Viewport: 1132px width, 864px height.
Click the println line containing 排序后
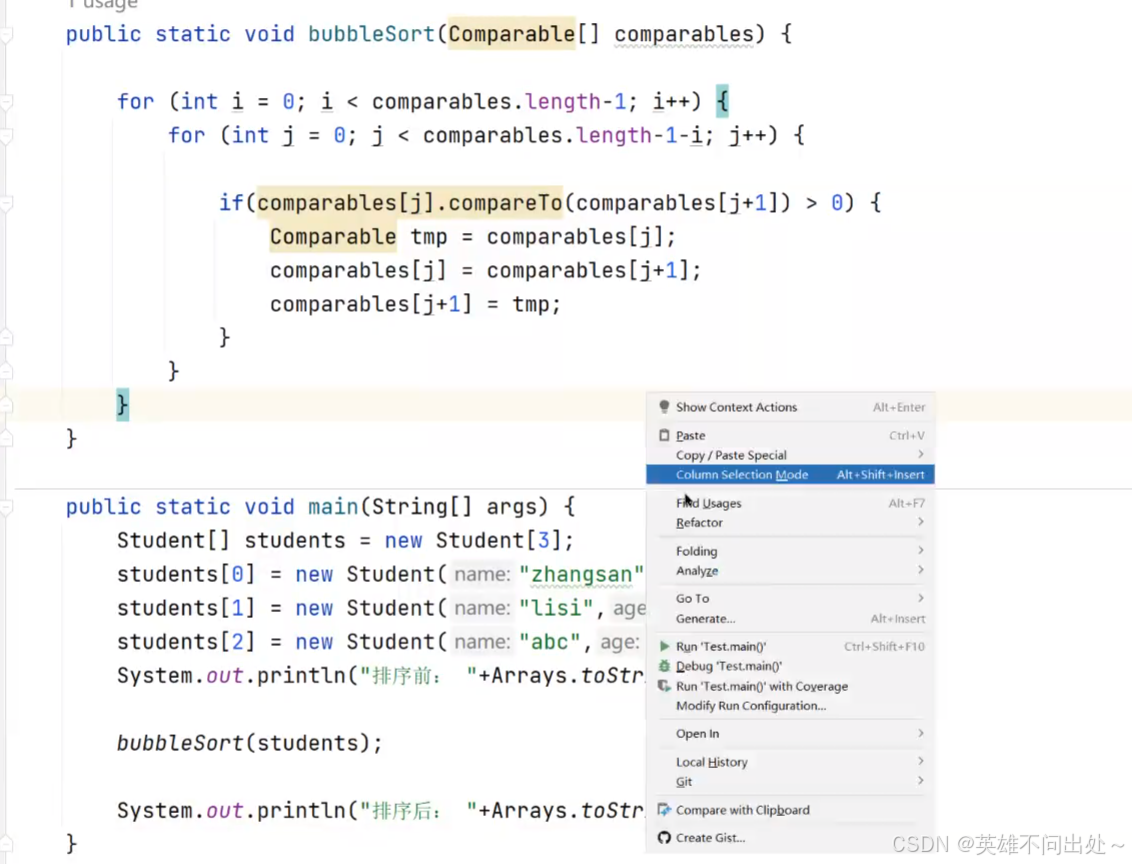pos(380,811)
